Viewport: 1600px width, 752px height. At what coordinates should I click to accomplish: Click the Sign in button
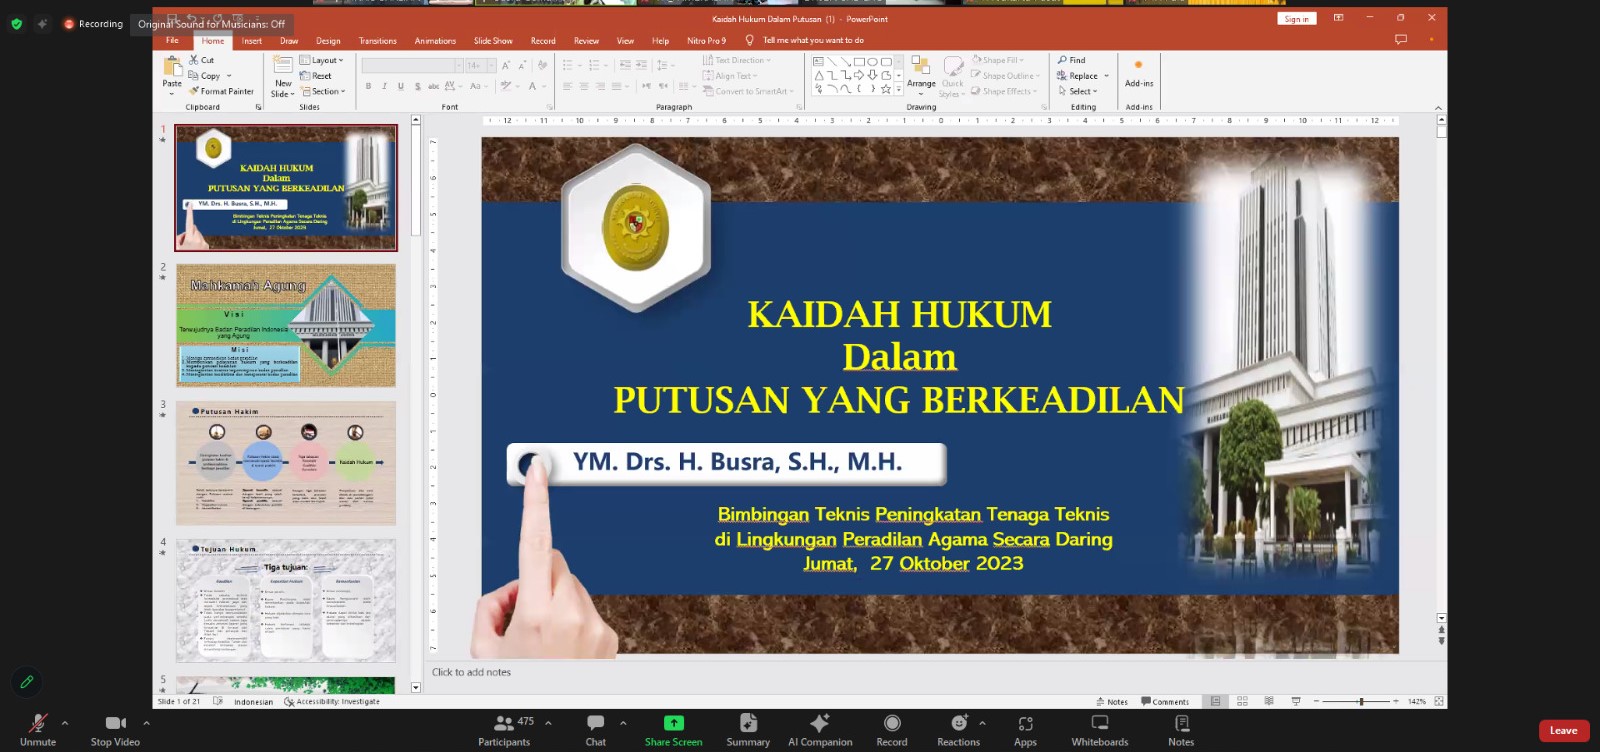pos(1297,19)
